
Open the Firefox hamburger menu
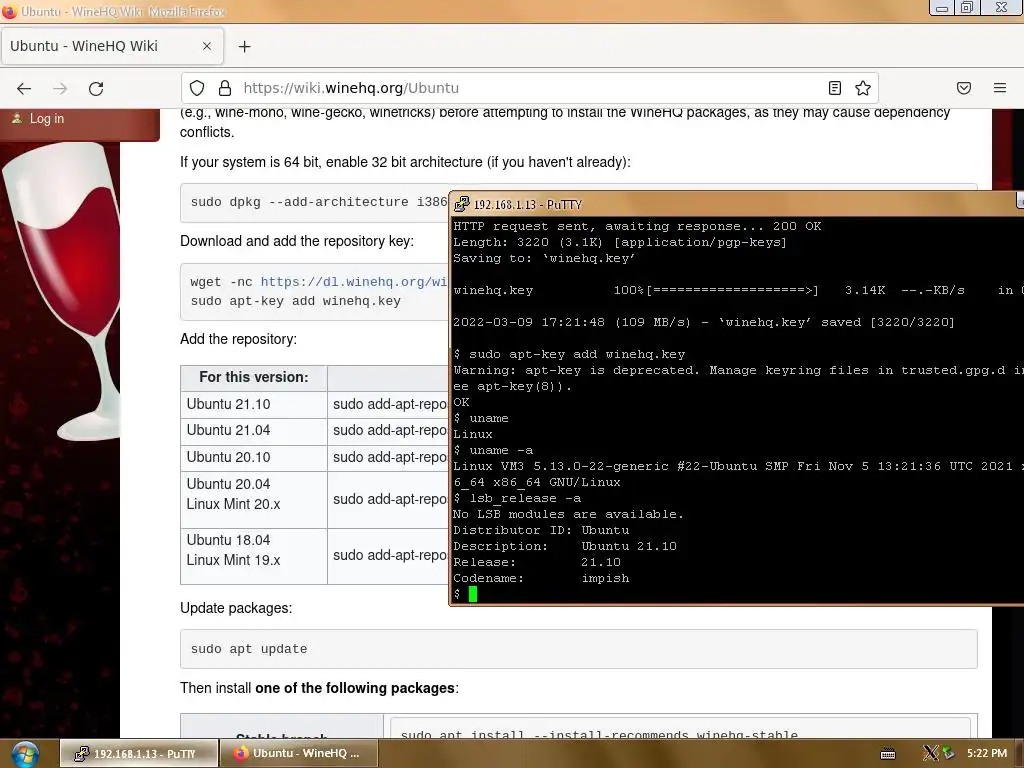(1000, 88)
